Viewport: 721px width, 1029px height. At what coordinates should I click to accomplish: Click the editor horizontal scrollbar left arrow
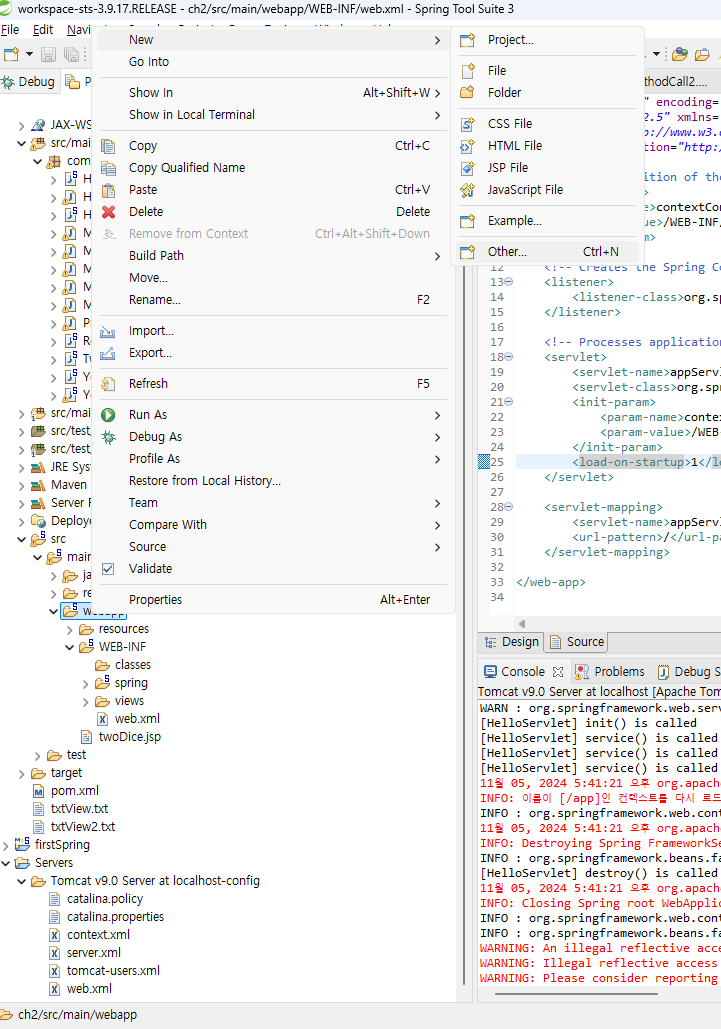tap(522, 623)
